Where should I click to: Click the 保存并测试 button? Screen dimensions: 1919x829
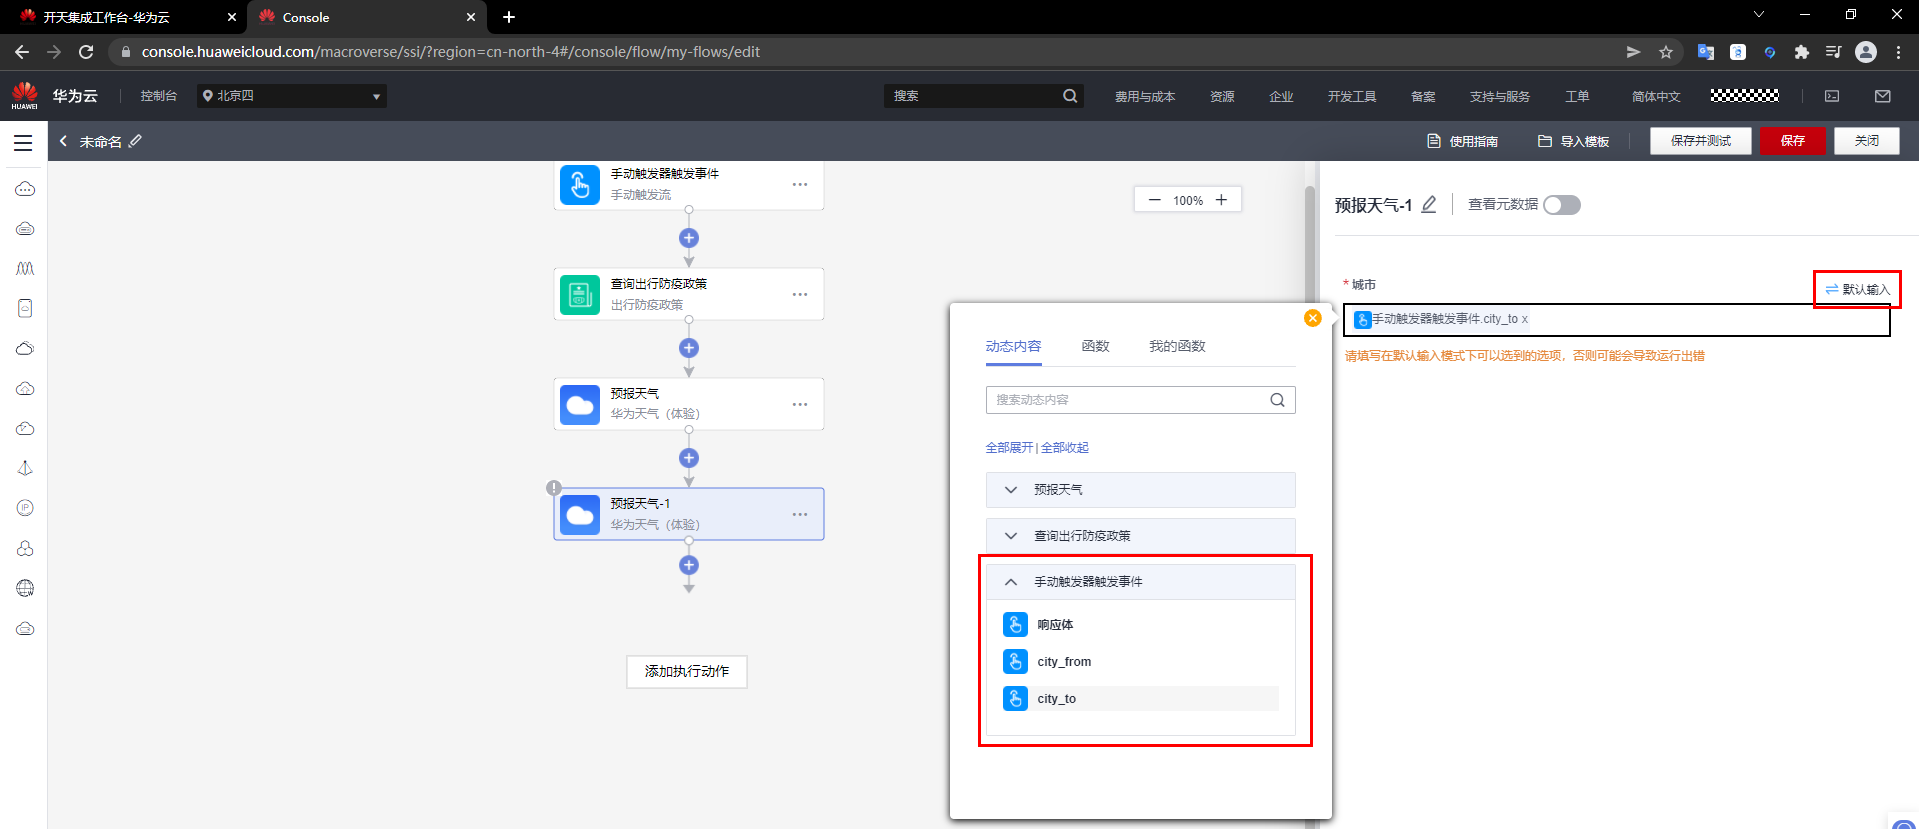click(x=1700, y=141)
